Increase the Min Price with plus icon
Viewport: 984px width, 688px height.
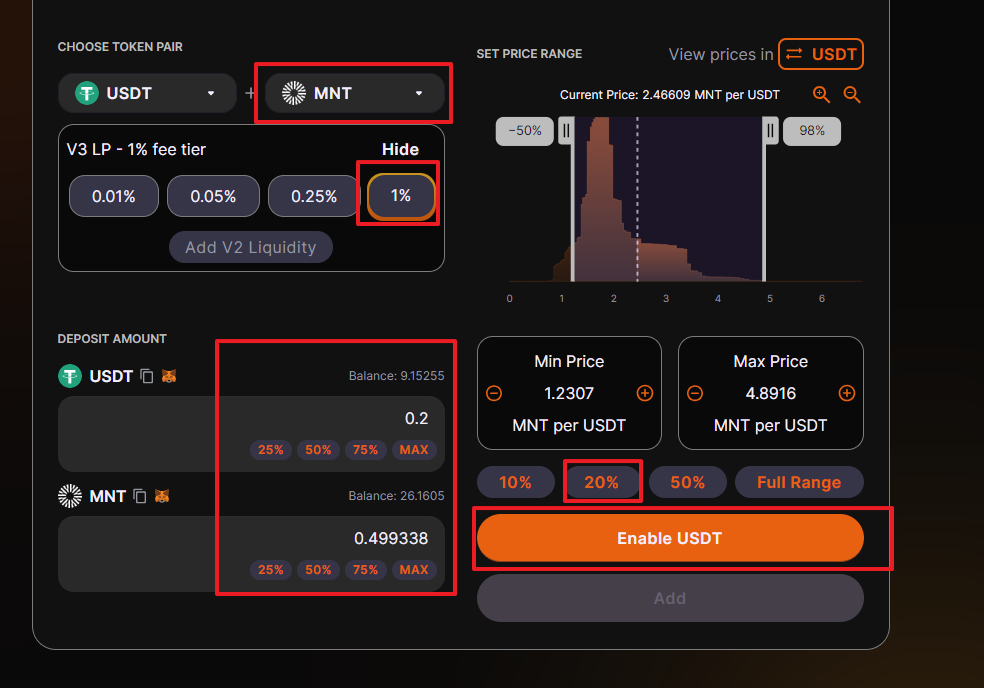tap(644, 393)
